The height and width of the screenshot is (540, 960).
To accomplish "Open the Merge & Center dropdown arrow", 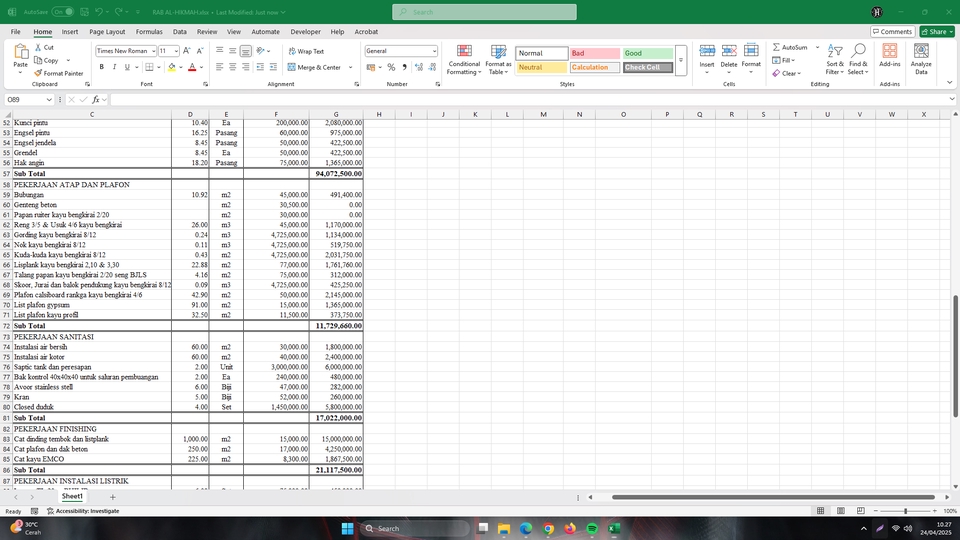I will pyautogui.click(x=350, y=67).
